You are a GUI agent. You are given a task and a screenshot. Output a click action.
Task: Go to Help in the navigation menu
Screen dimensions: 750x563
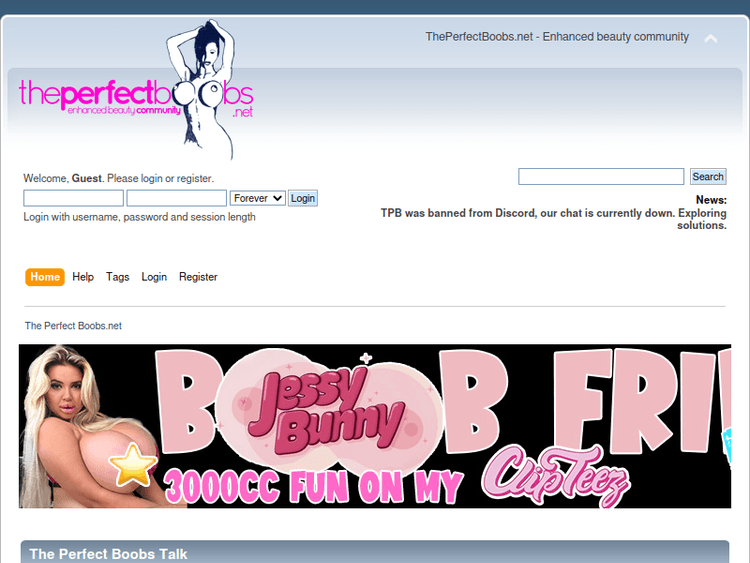tap(83, 277)
